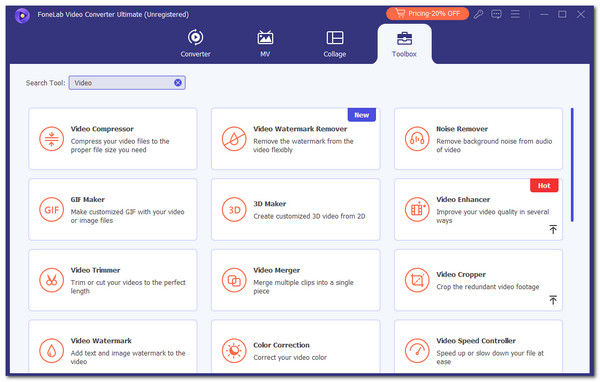This screenshot has width=600, height=382.
Task: Open the Collage tab
Action: tap(335, 43)
